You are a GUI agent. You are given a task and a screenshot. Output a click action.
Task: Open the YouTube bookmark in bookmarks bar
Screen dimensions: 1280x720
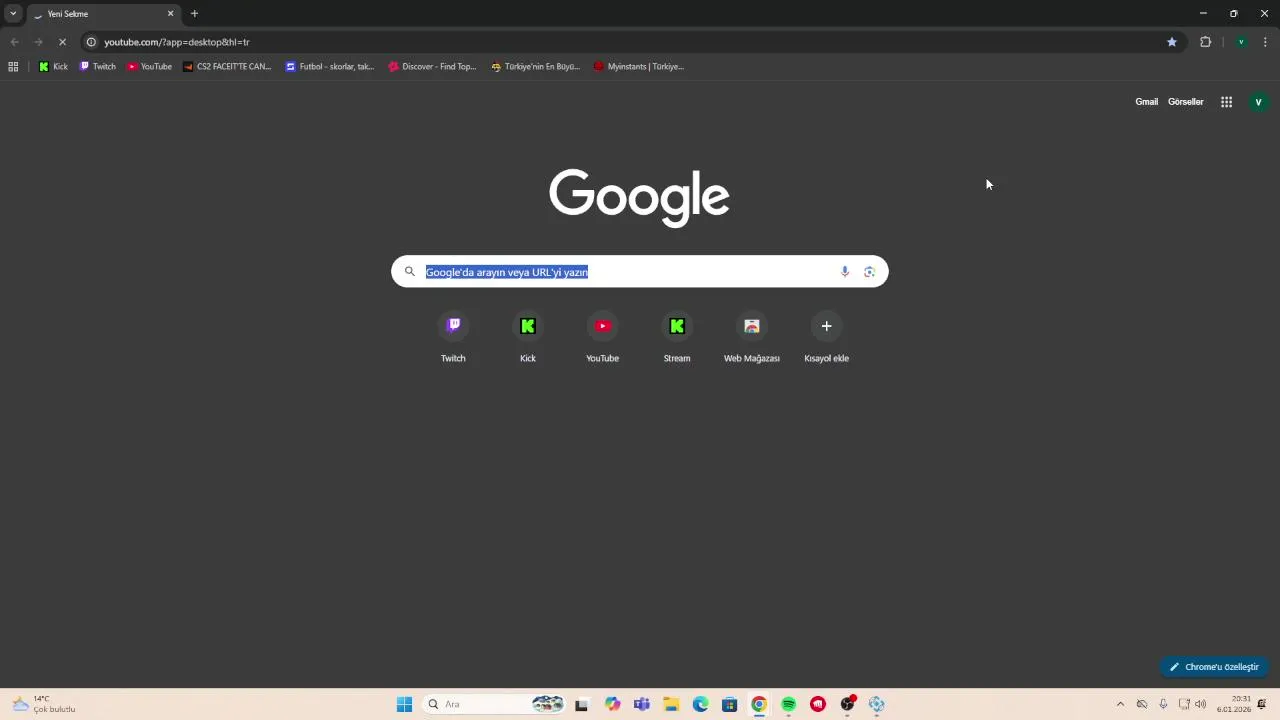150,67
